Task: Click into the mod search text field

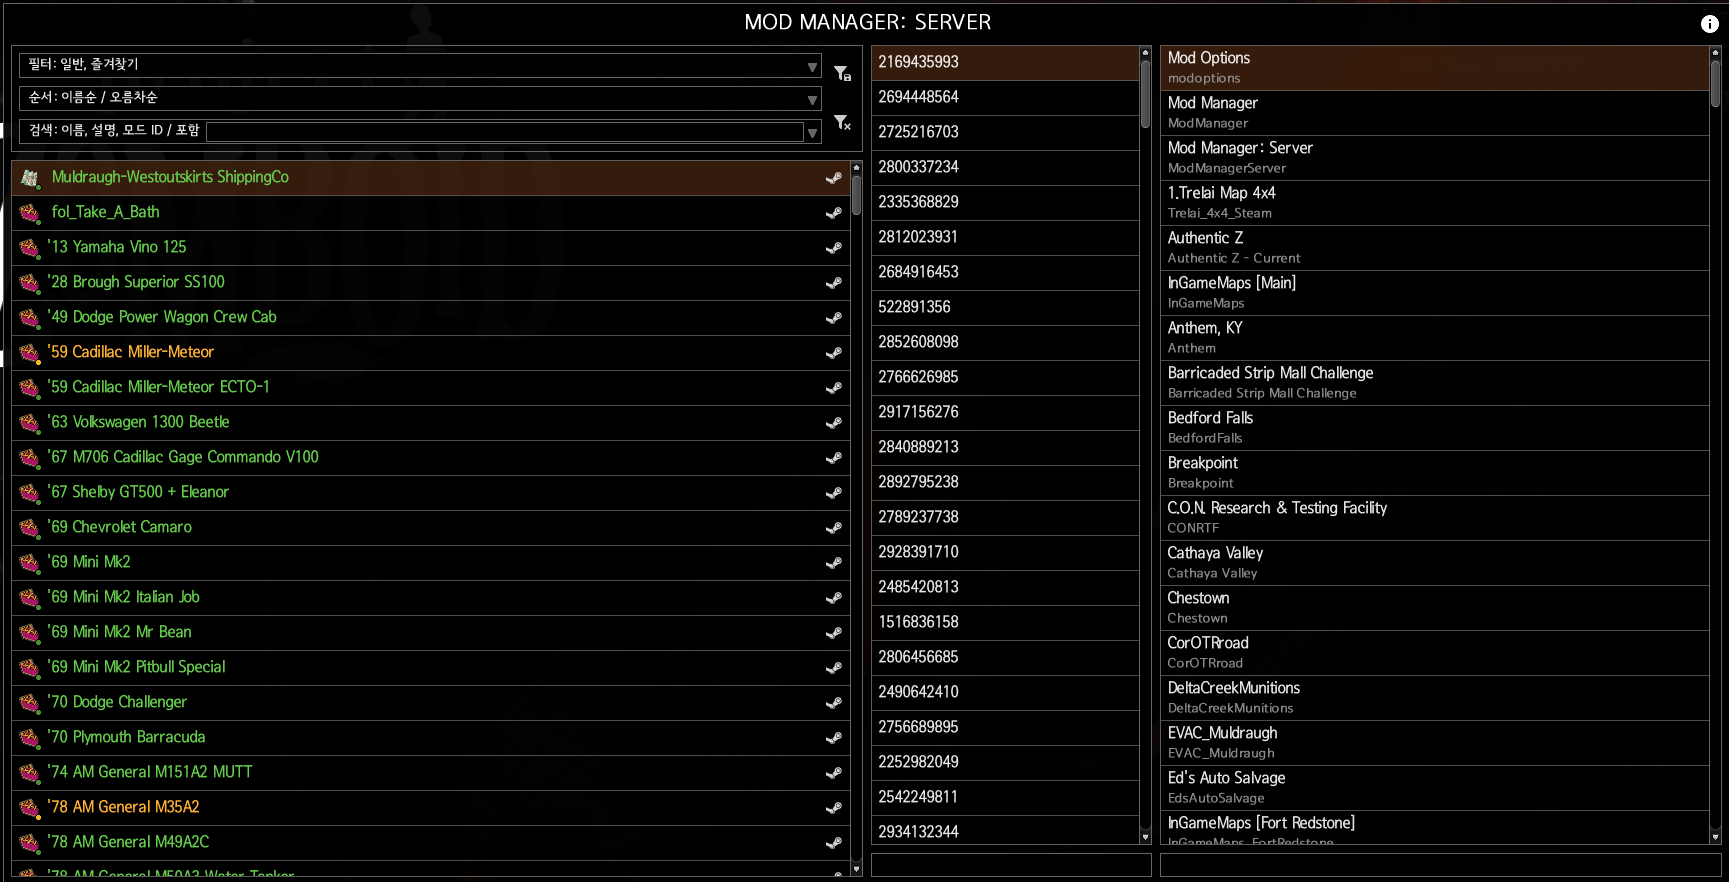Action: coord(504,132)
